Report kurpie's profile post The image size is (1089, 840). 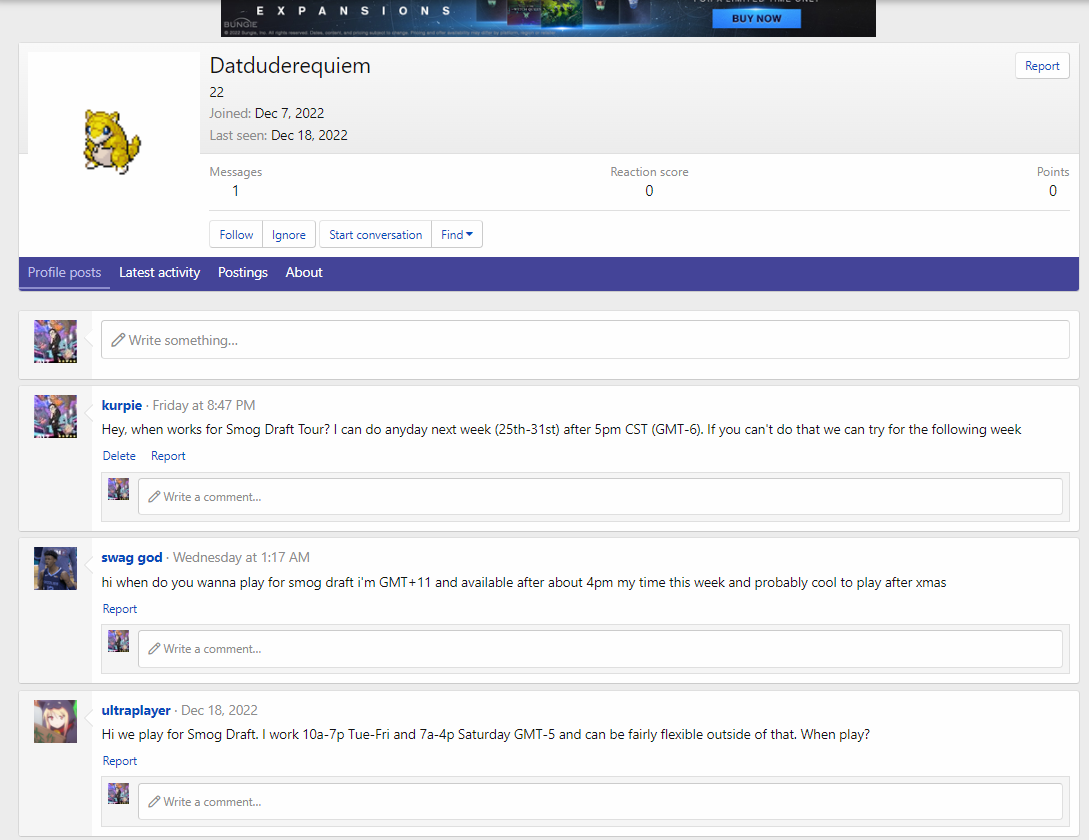[168, 456]
